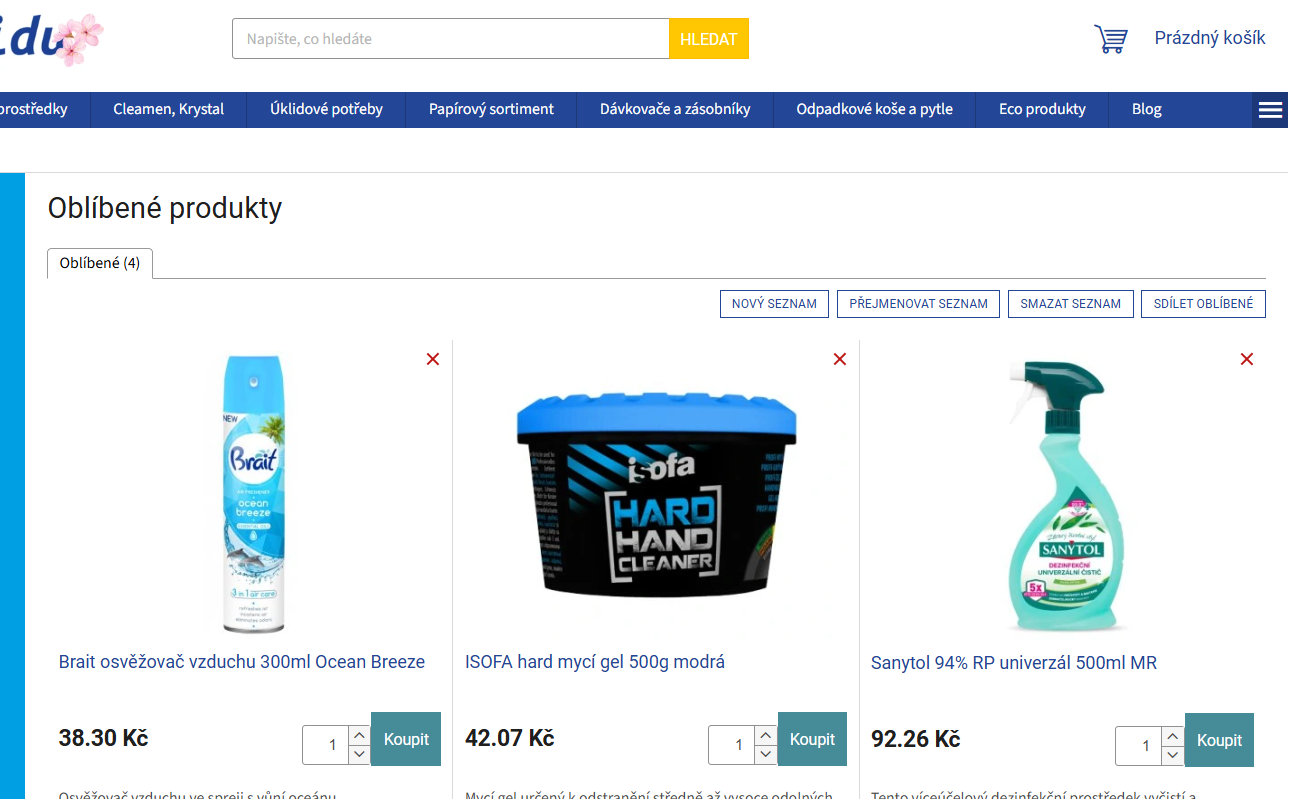Remove Brait air freshener from favorites
Viewport: 1310px width, 799px height.
[x=433, y=359]
